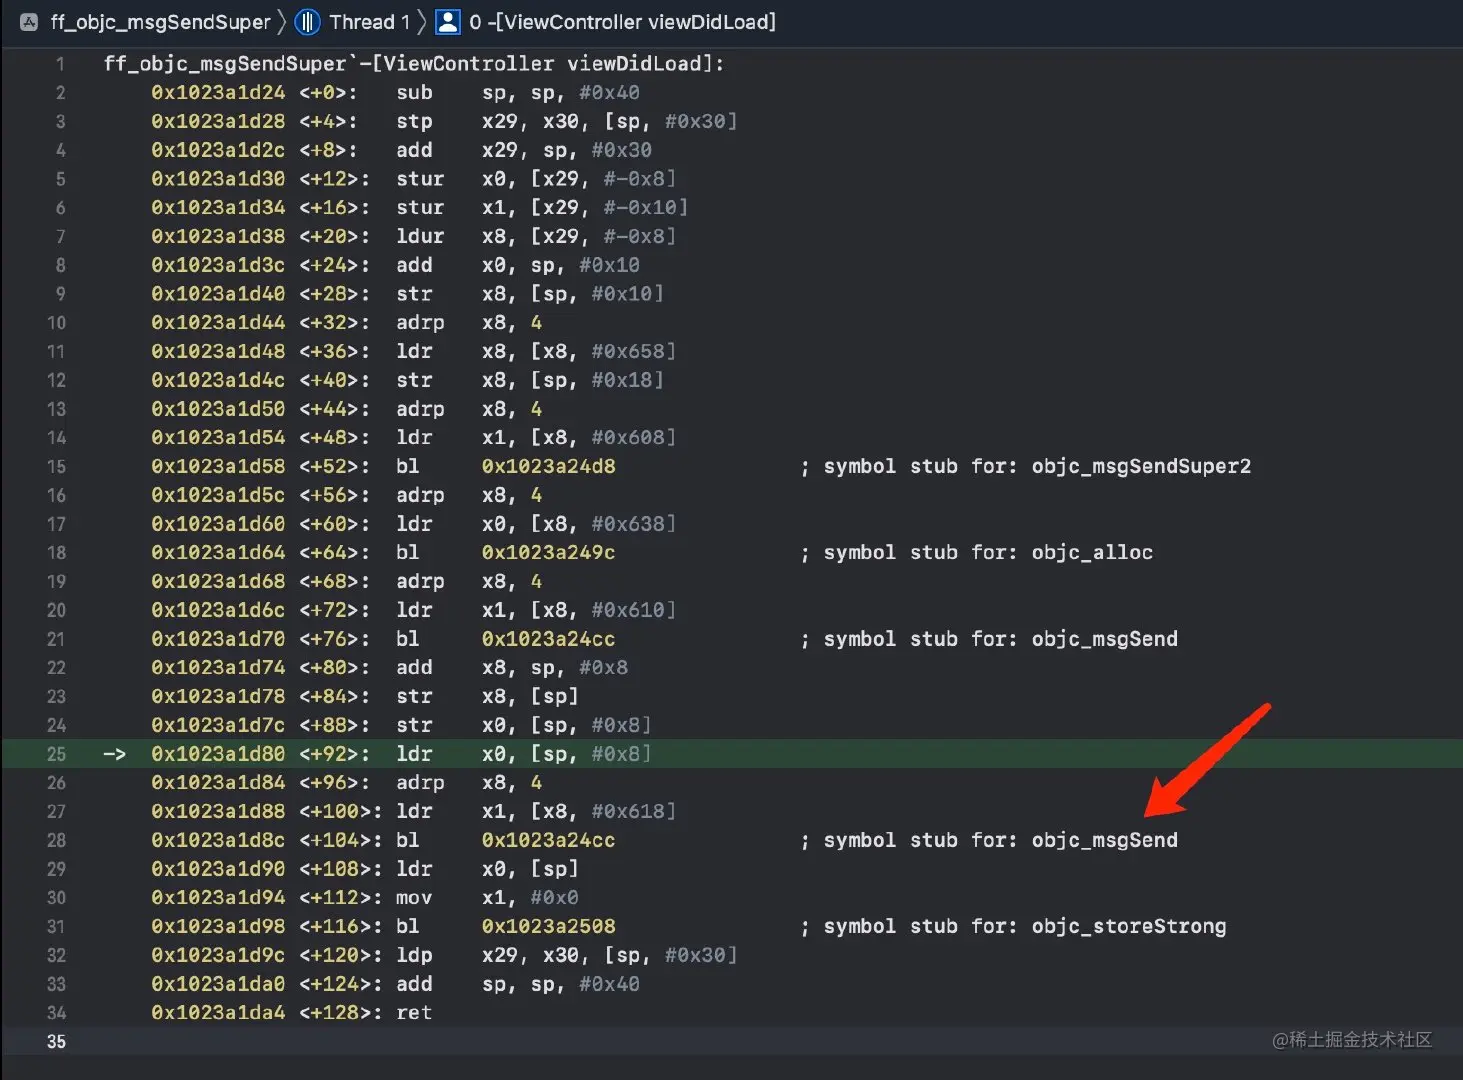Click the stack frame person icon

(x=449, y=22)
